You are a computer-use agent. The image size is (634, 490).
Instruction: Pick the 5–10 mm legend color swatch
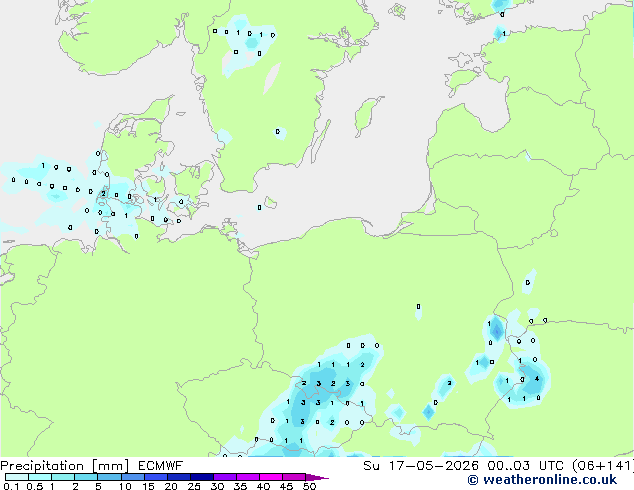point(109,477)
